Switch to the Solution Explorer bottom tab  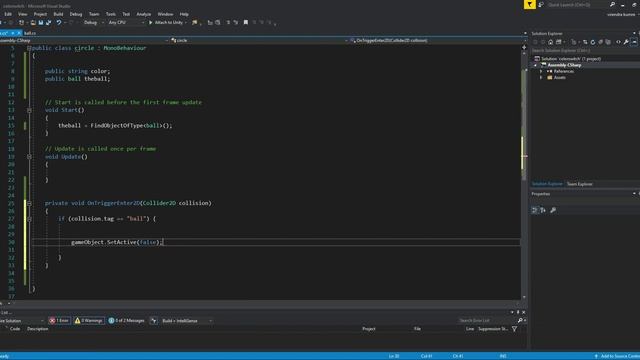tap(547, 184)
